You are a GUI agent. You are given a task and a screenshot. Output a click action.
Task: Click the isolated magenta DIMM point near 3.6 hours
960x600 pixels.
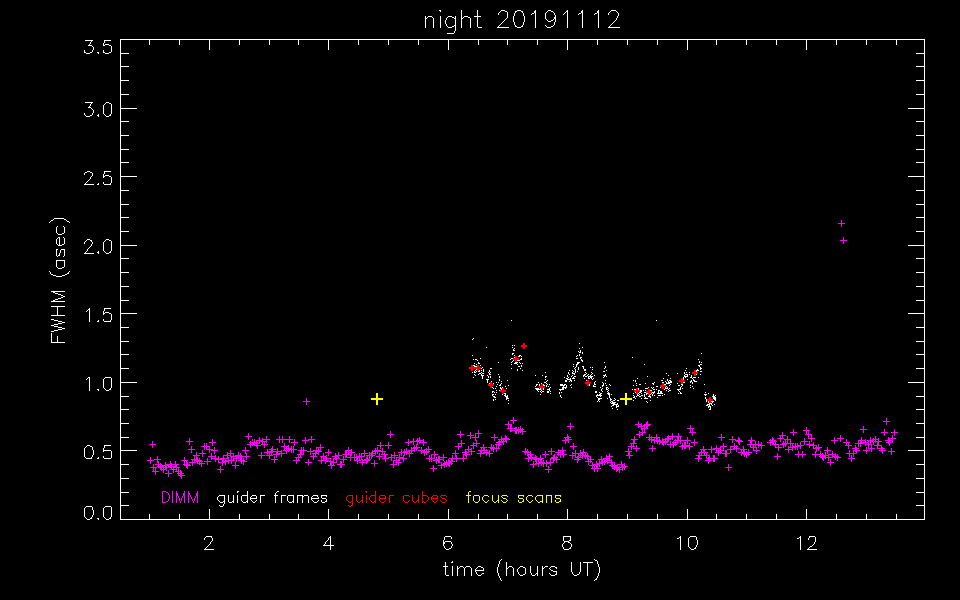(x=307, y=402)
